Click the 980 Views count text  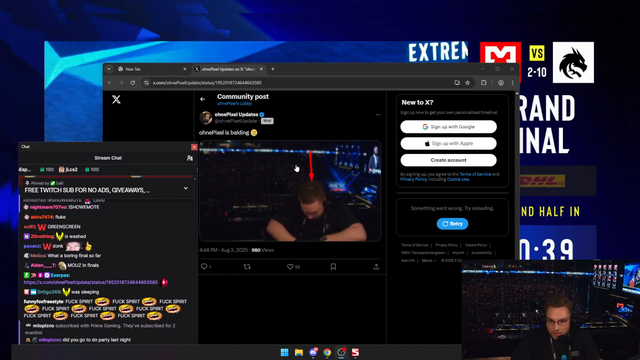262,250
